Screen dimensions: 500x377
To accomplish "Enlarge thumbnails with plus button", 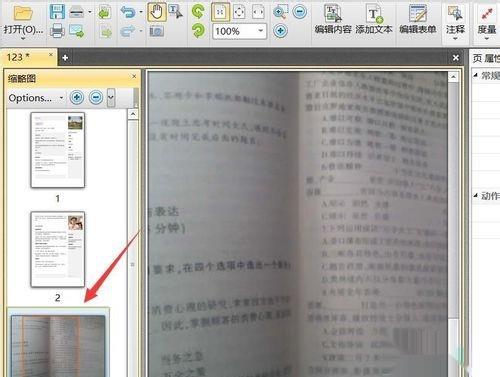I will pyautogui.click(x=77, y=97).
